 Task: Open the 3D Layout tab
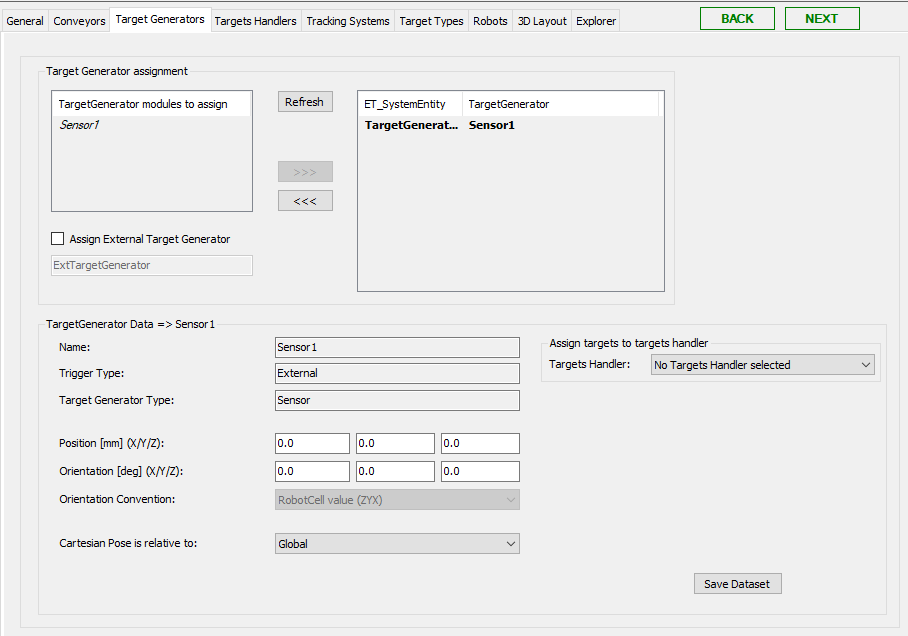pyautogui.click(x=542, y=21)
